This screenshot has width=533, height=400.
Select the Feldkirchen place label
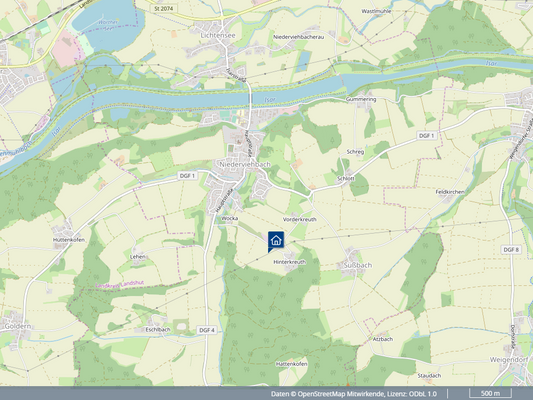point(450,192)
